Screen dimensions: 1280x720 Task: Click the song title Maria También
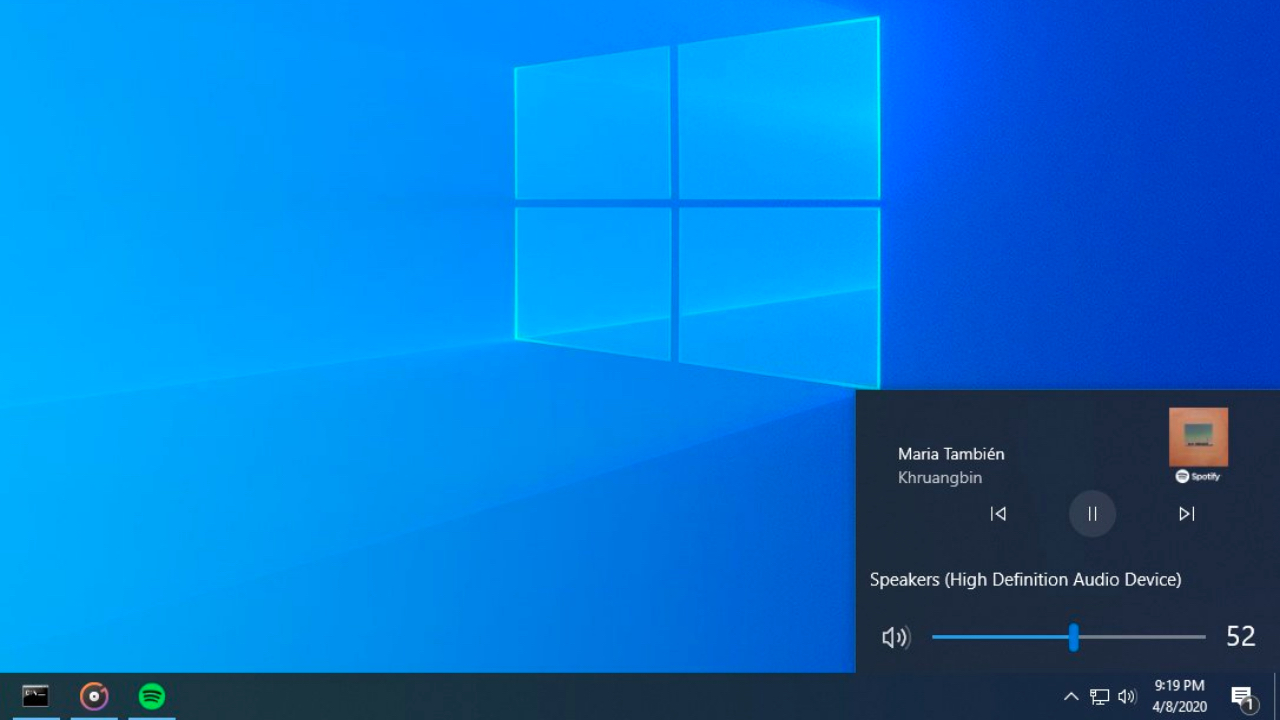pyautogui.click(x=951, y=454)
